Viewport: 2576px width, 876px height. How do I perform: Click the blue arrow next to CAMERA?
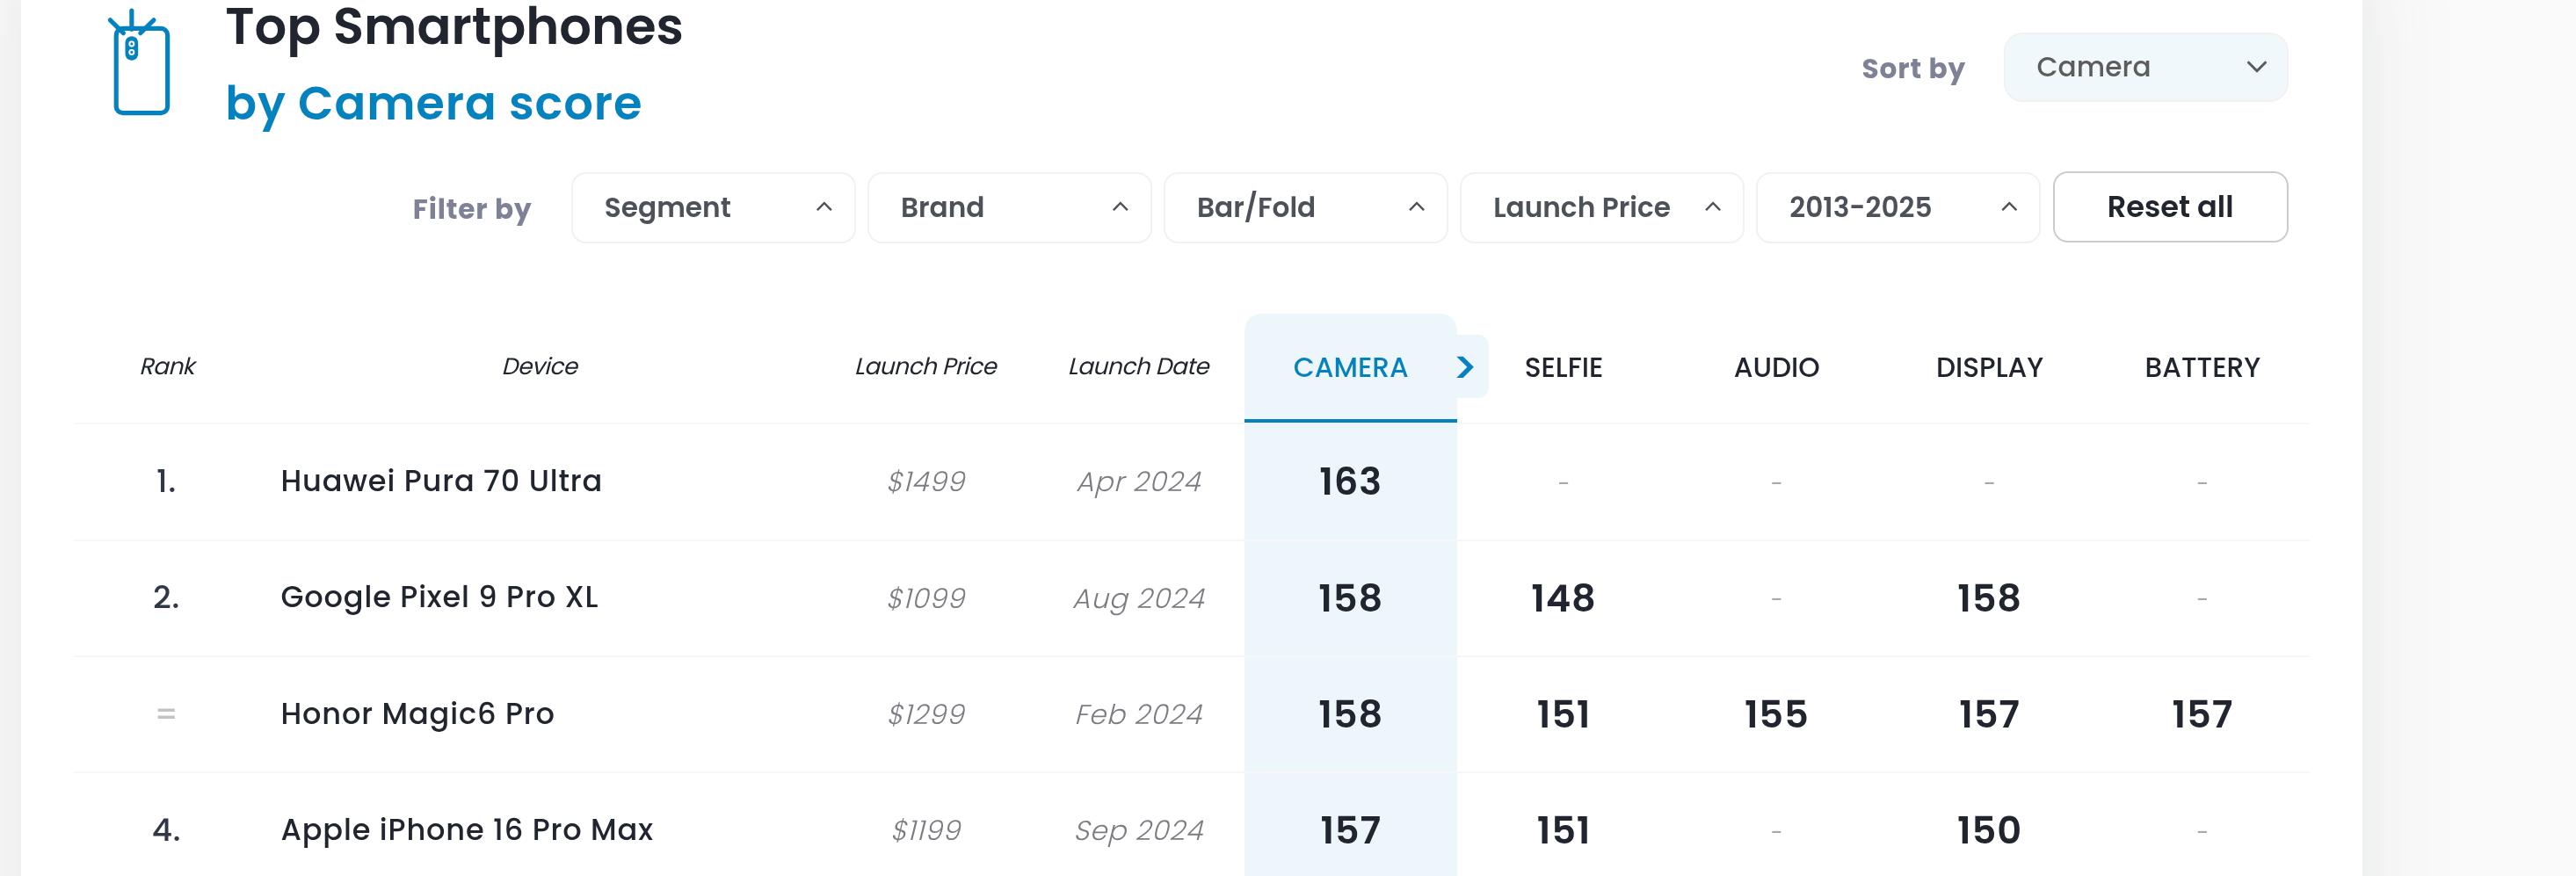[x=1465, y=367]
